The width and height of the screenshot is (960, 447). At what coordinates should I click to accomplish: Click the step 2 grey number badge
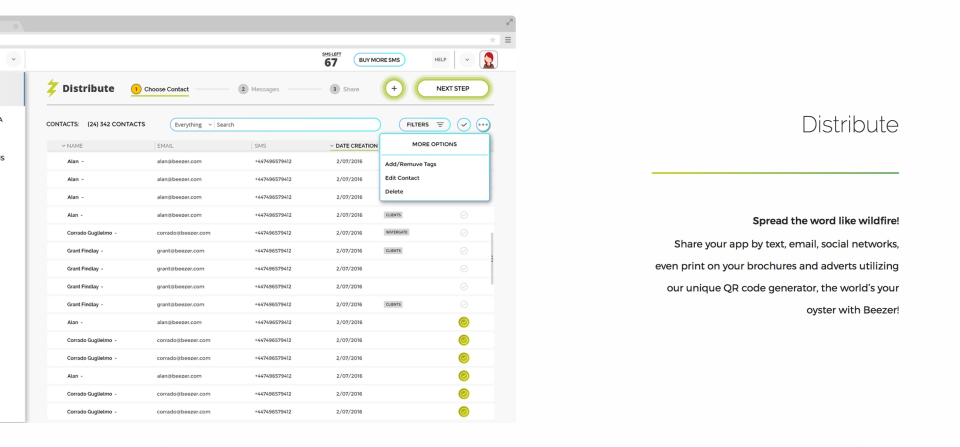click(x=243, y=89)
